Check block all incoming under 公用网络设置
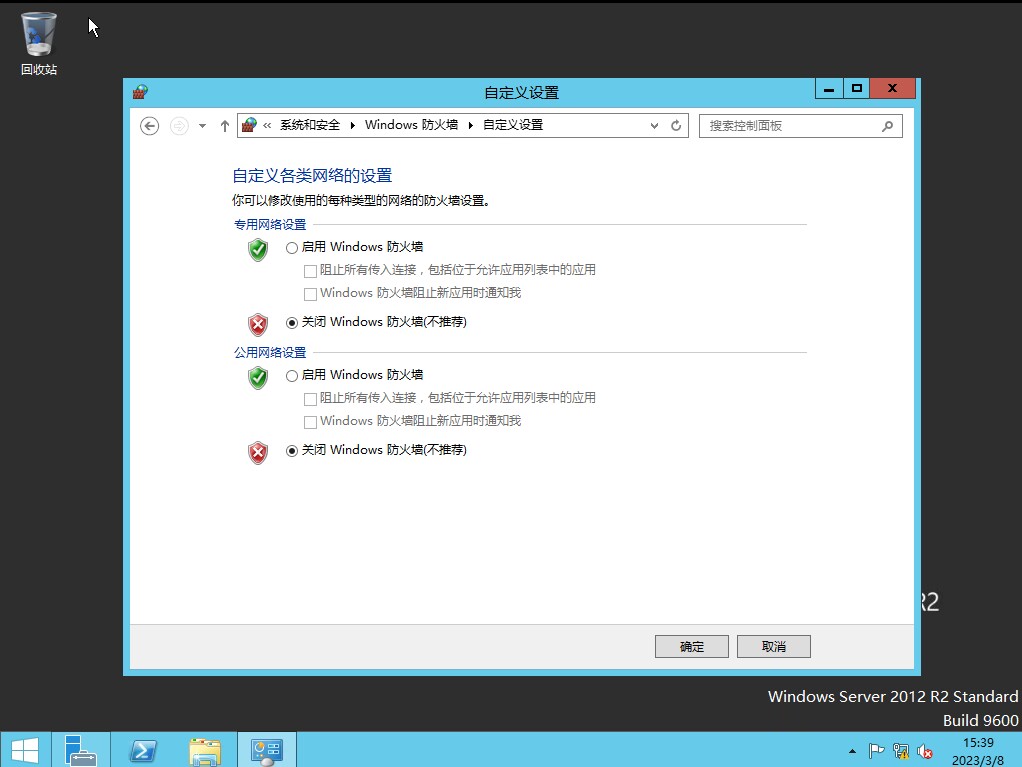Screen dimensions: 1022x767 coord(310,399)
